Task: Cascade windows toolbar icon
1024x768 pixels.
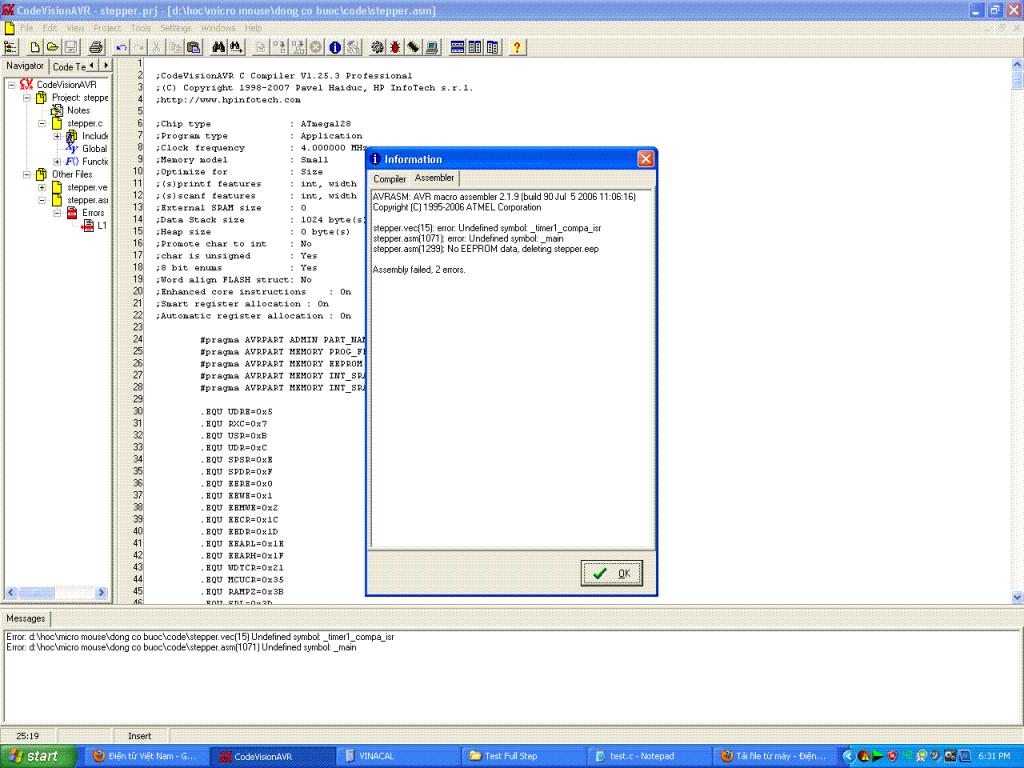Action: [492, 47]
